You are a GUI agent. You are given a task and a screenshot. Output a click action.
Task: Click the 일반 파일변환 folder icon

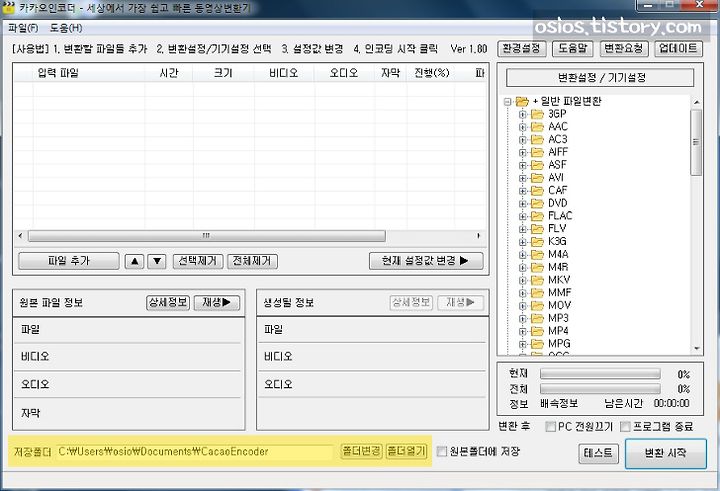pyautogui.click(x=522, y=102)
